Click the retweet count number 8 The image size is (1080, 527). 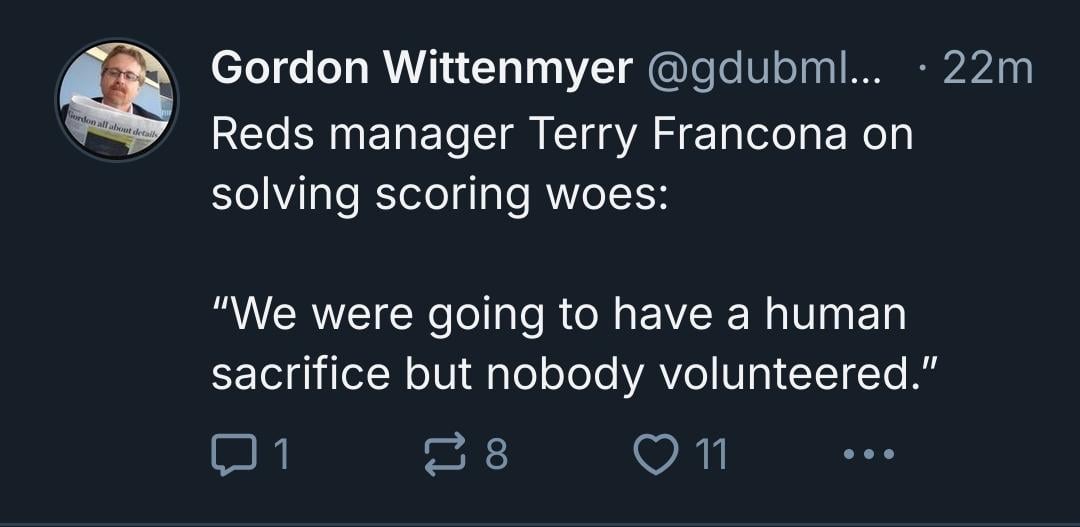[x=497, y=455]
